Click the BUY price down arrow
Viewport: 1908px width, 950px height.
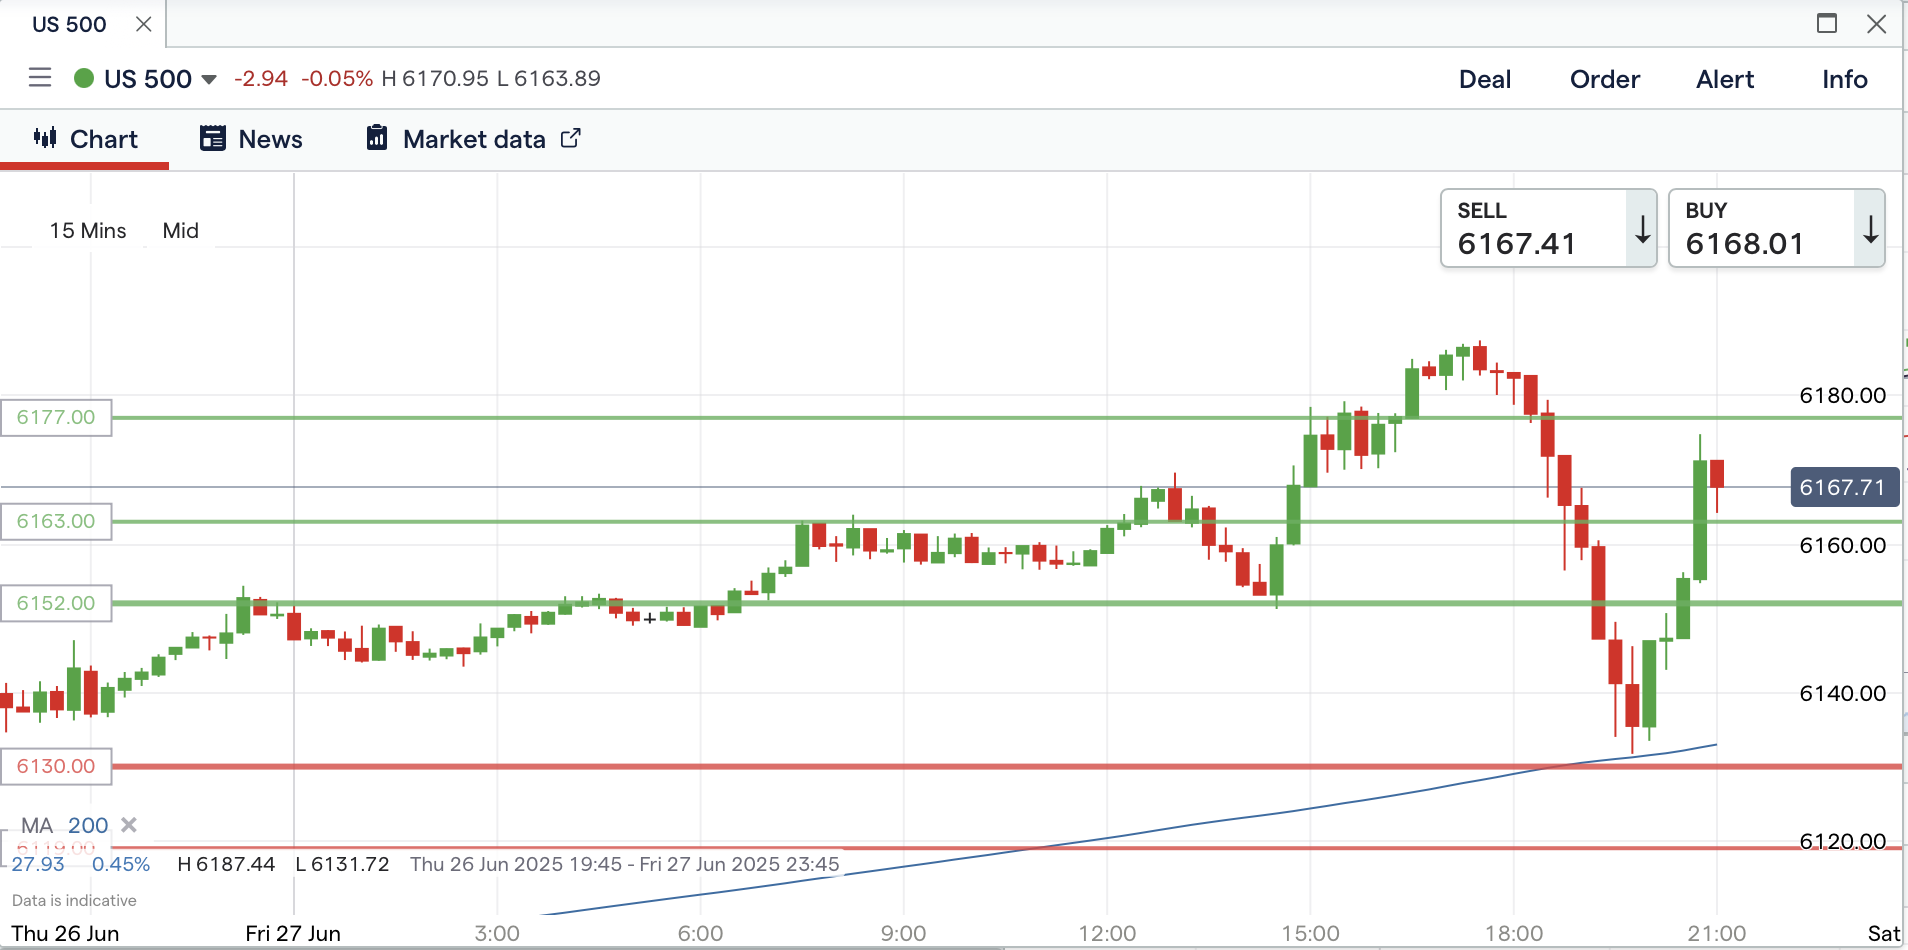coord(1870,229)
